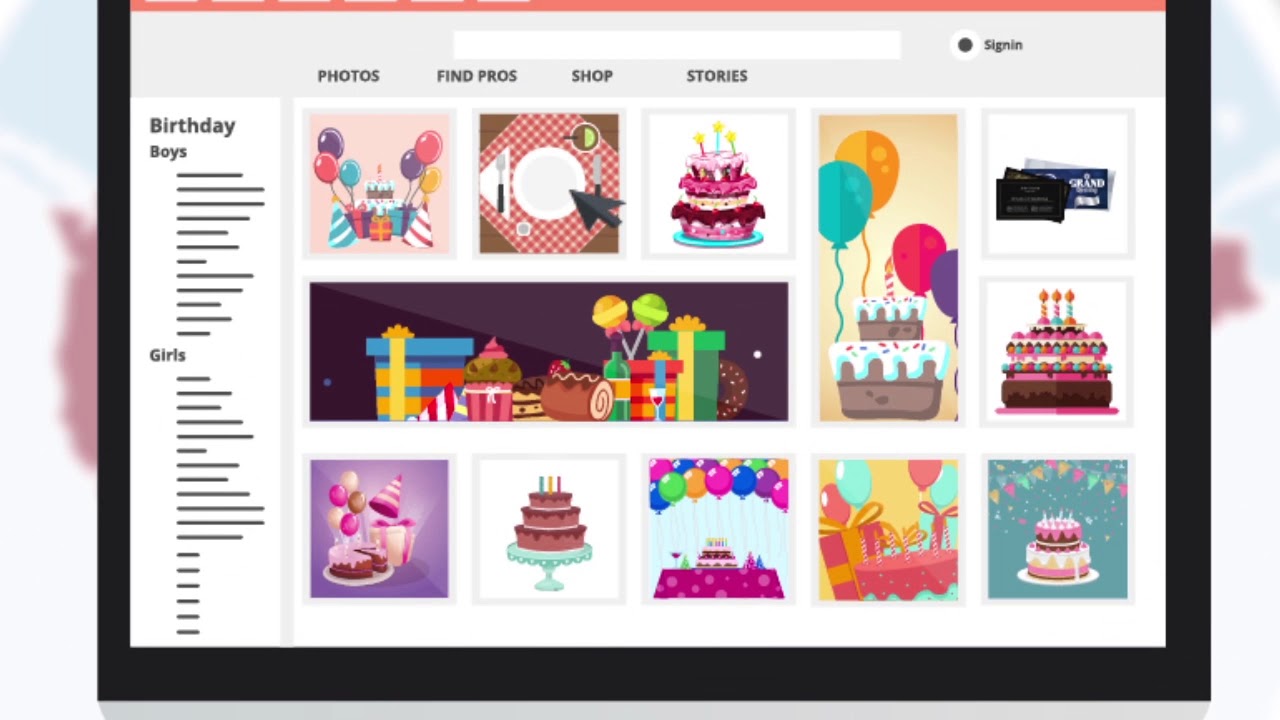Open the STORIES section
1280x720 pixels.
[717, 76]
